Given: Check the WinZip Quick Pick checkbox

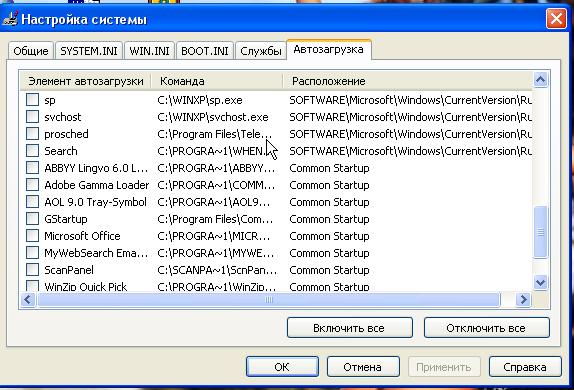Looking at the screenshot, I should click(x=33, y=286).
